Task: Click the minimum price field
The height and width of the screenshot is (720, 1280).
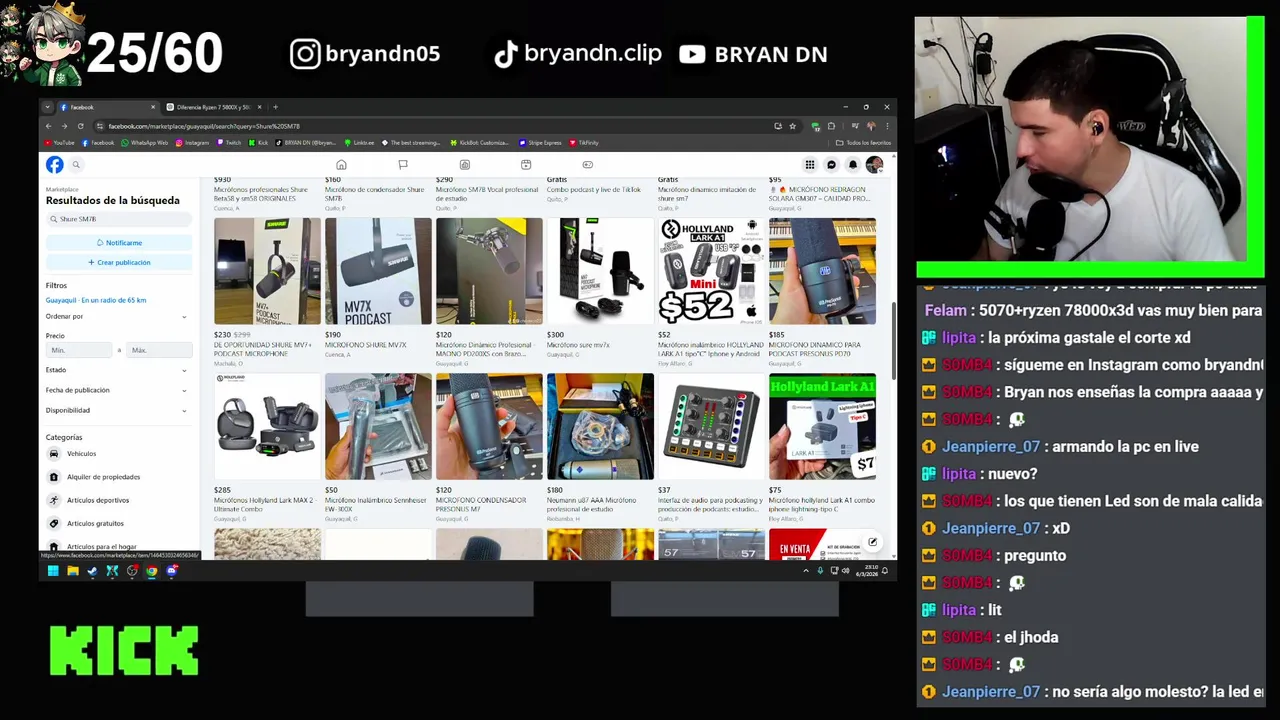Action: pyautogui.click(x=80, y=350)
